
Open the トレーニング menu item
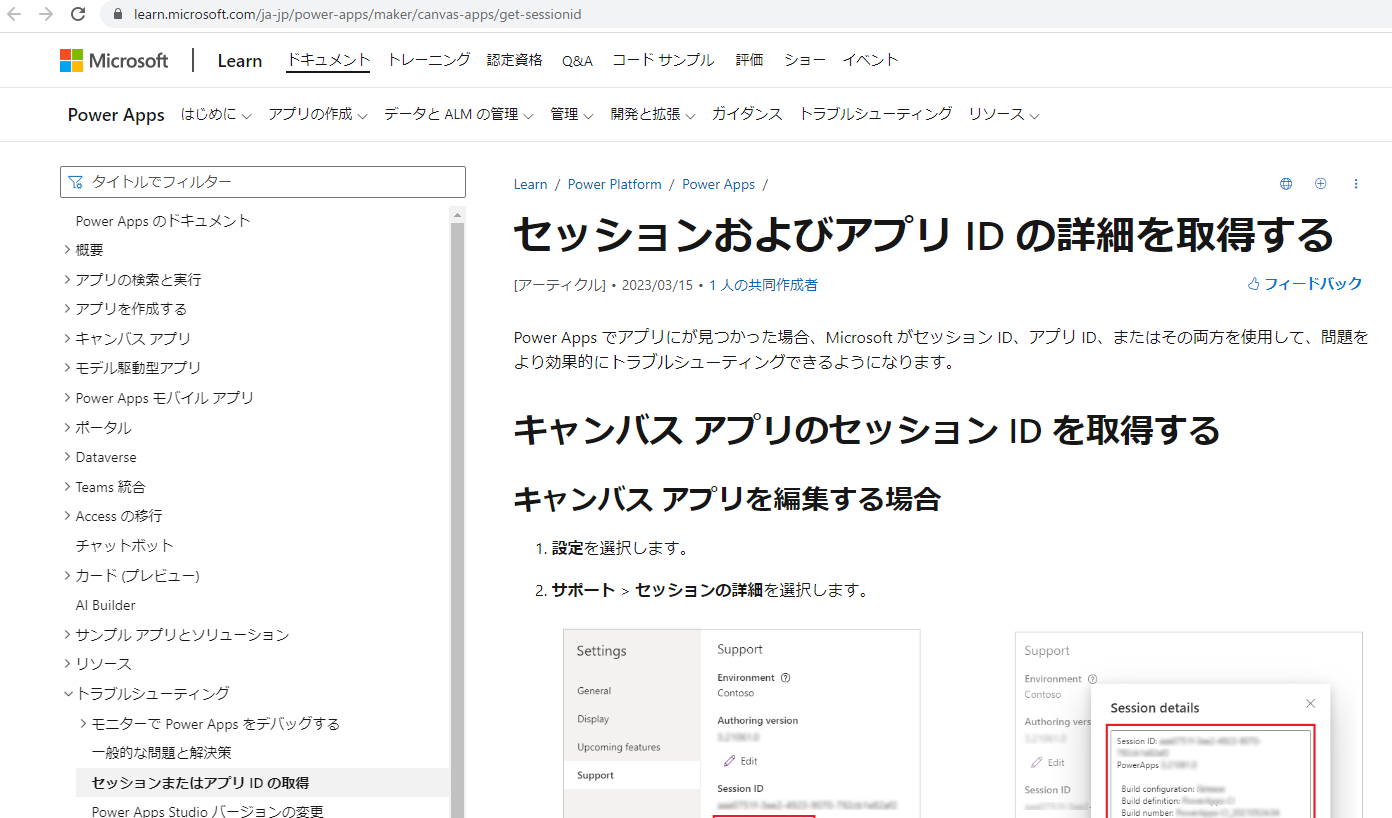[x=428, y=60]
